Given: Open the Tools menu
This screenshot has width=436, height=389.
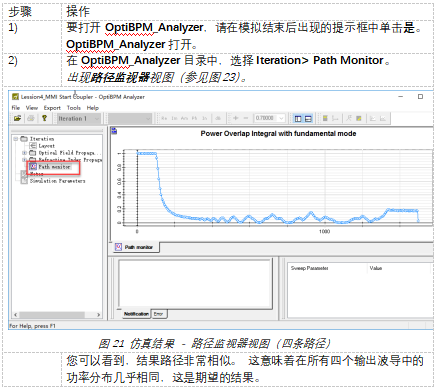Looking at the screenshot, I should pyautogui.click(x=73, y=108).
